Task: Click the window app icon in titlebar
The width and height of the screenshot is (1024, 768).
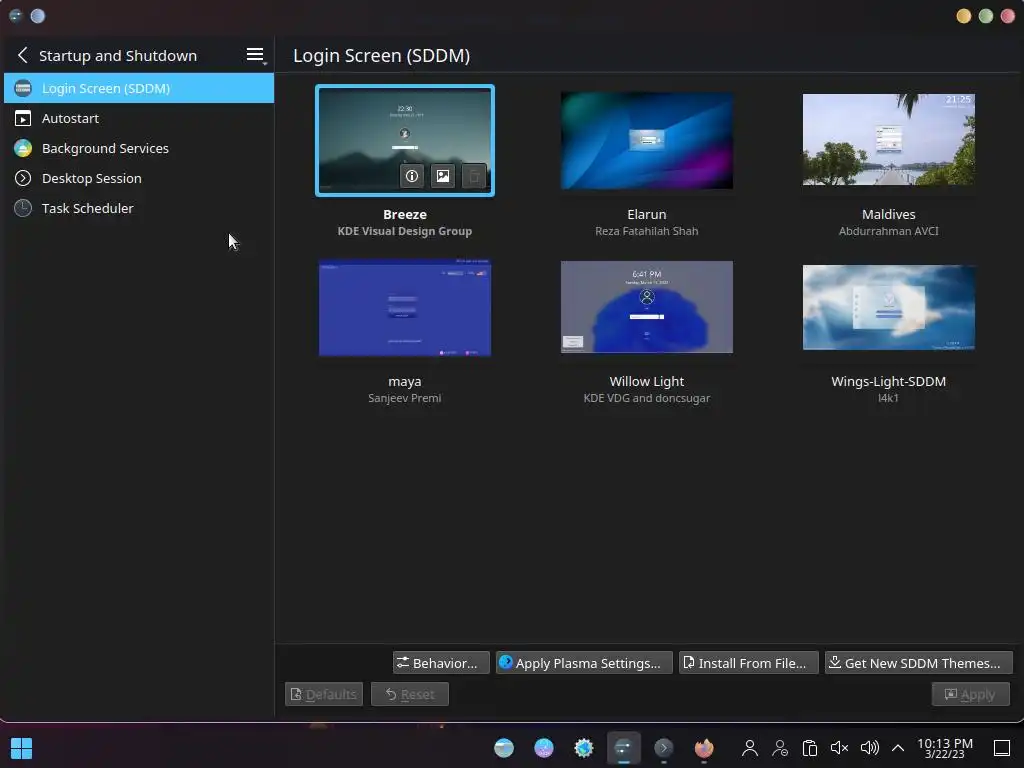Action: pos(16,16)
